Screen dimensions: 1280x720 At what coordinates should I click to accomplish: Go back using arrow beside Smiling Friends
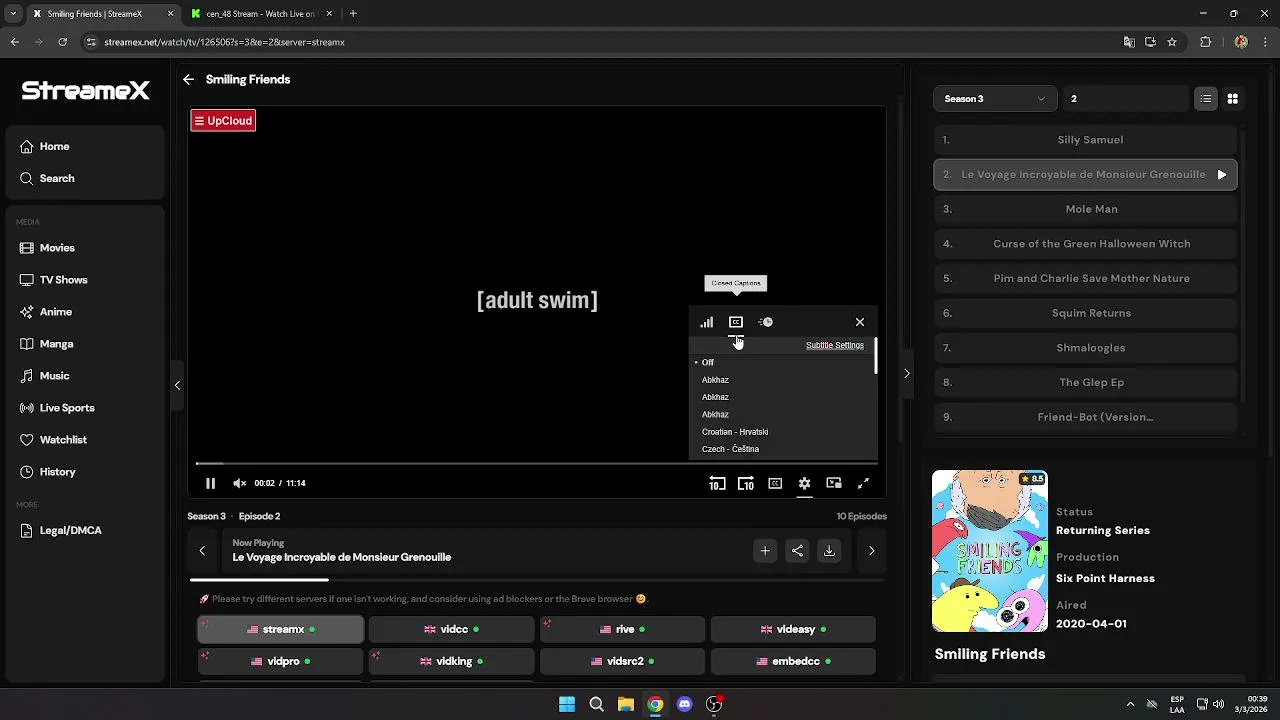[x=188, y=79]
